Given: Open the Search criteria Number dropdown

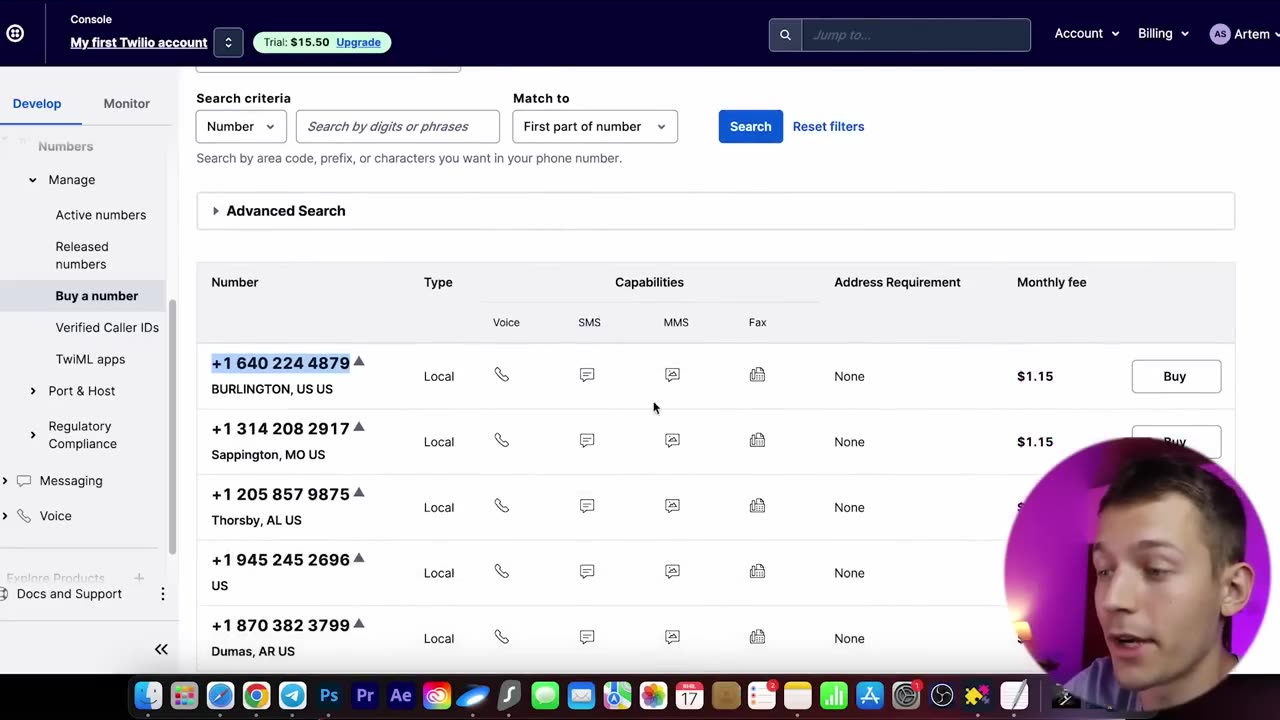Looking at the screenshot, I should (241, 126).
